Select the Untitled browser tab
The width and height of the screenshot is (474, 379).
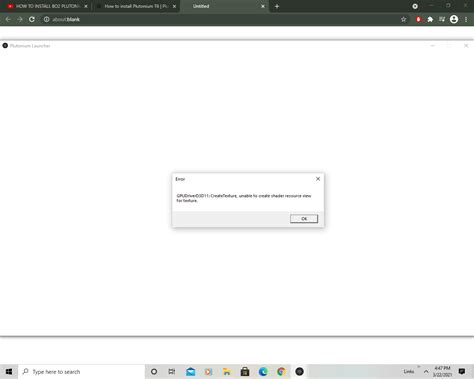223,6
